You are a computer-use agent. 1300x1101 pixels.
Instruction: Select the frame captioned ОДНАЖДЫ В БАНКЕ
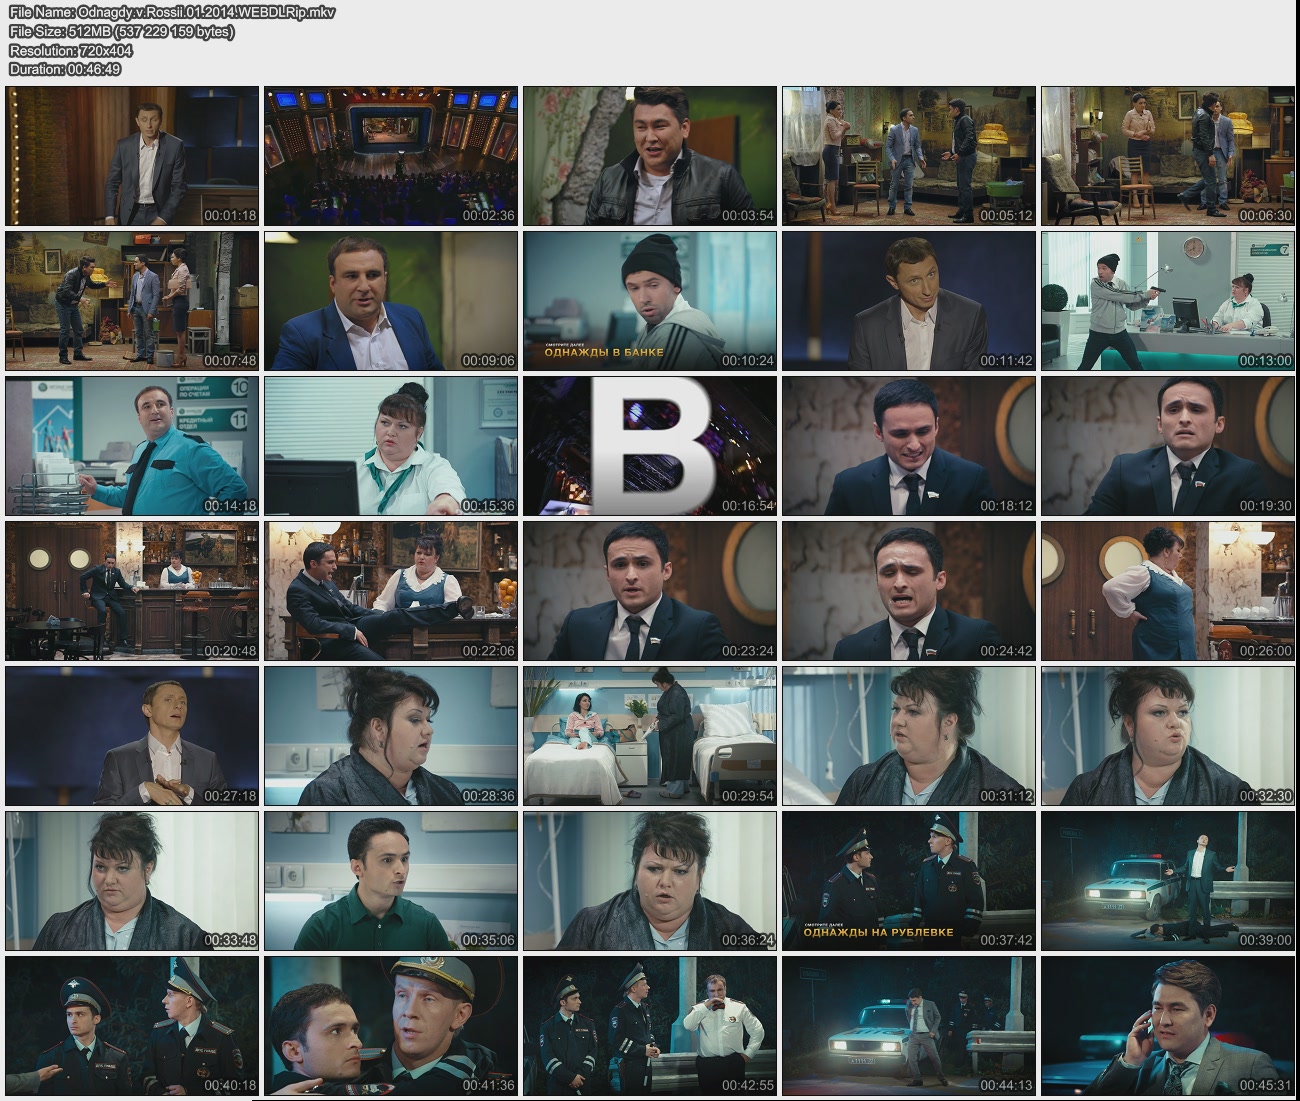tap(650, 301)
